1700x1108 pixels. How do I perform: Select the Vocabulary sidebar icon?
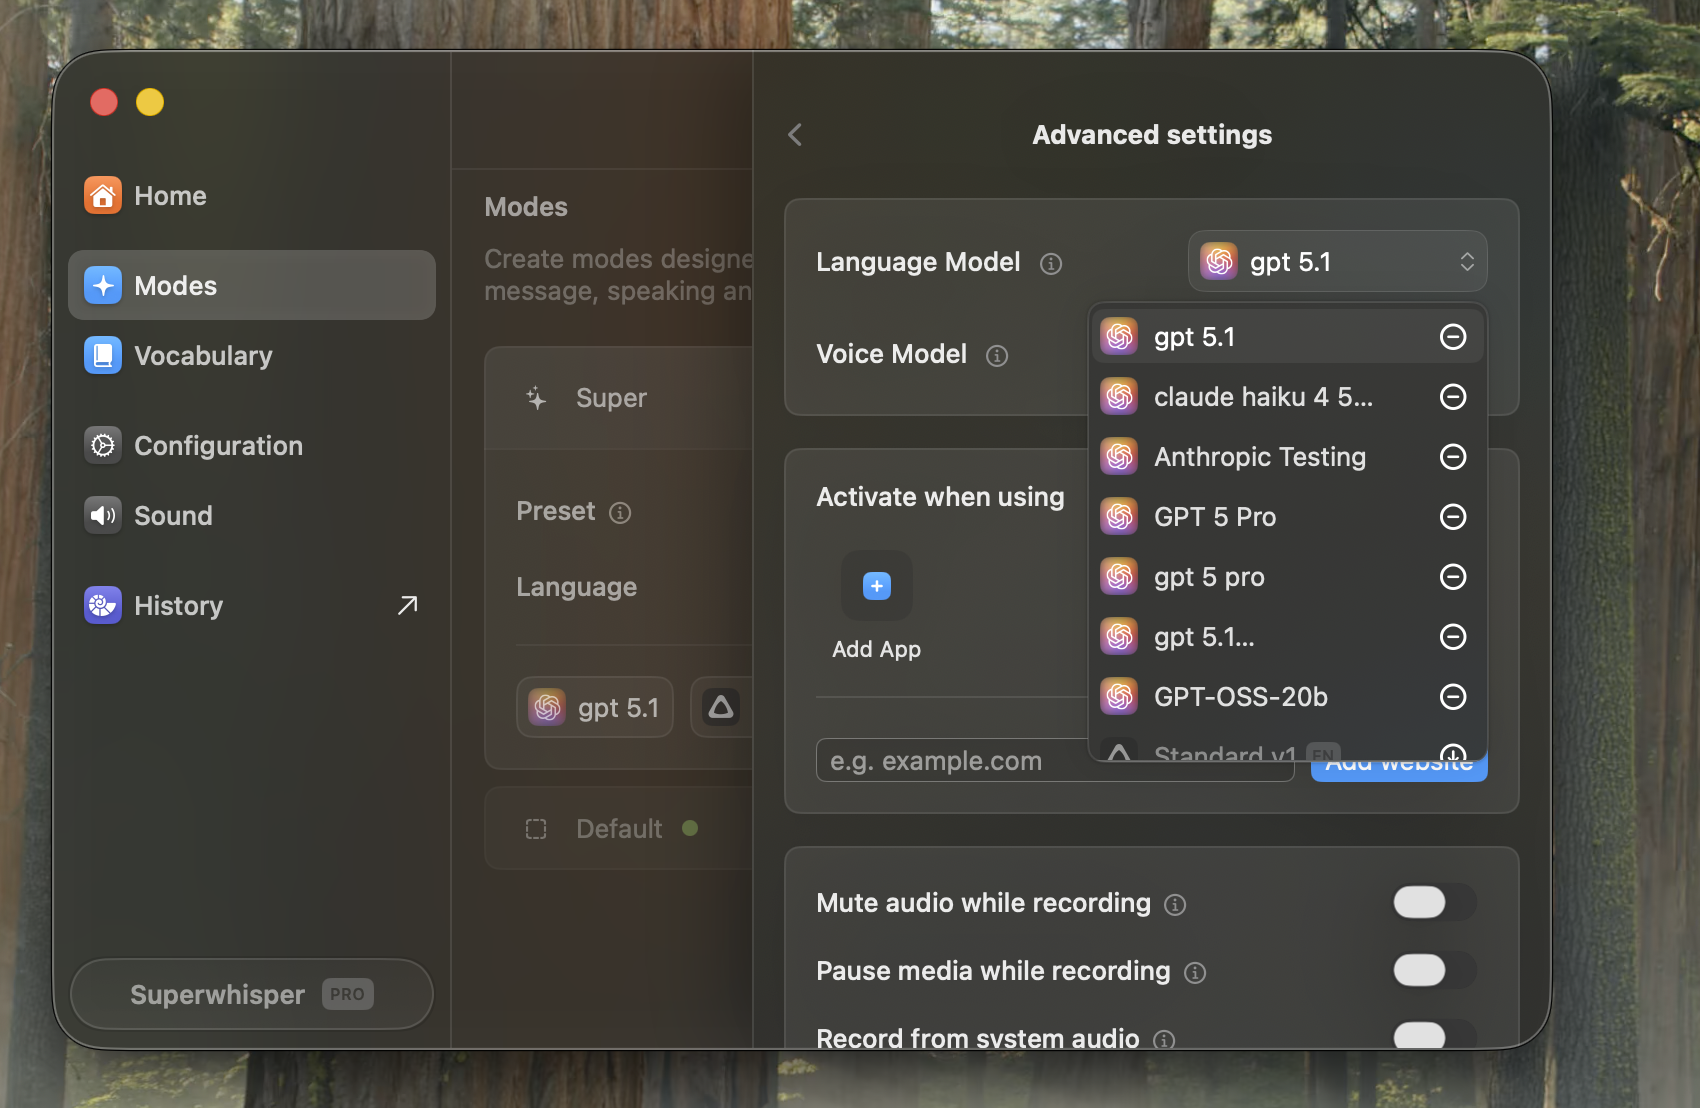[103, 355]
